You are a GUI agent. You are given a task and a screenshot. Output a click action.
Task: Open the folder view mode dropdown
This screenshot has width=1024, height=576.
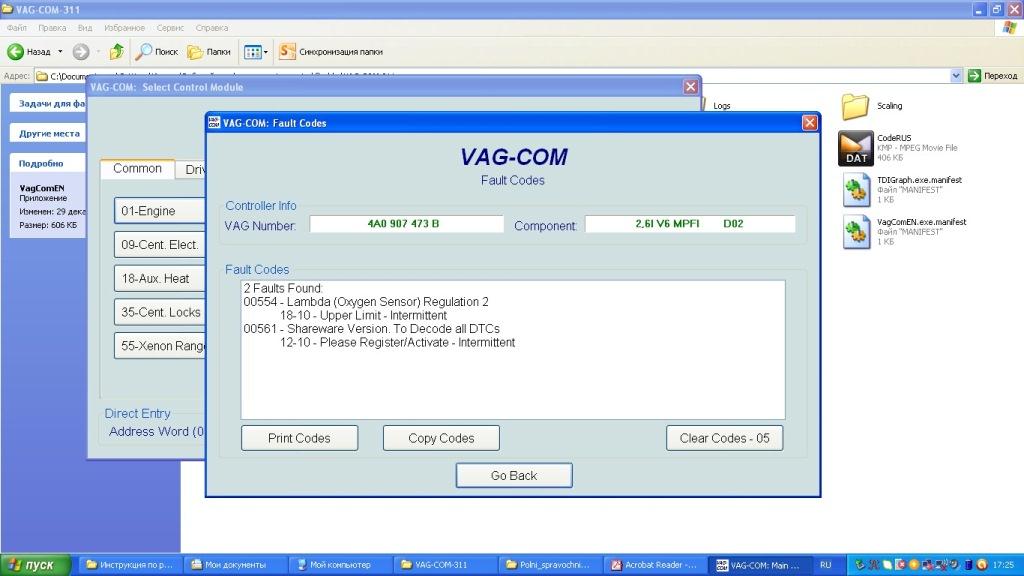255,52
